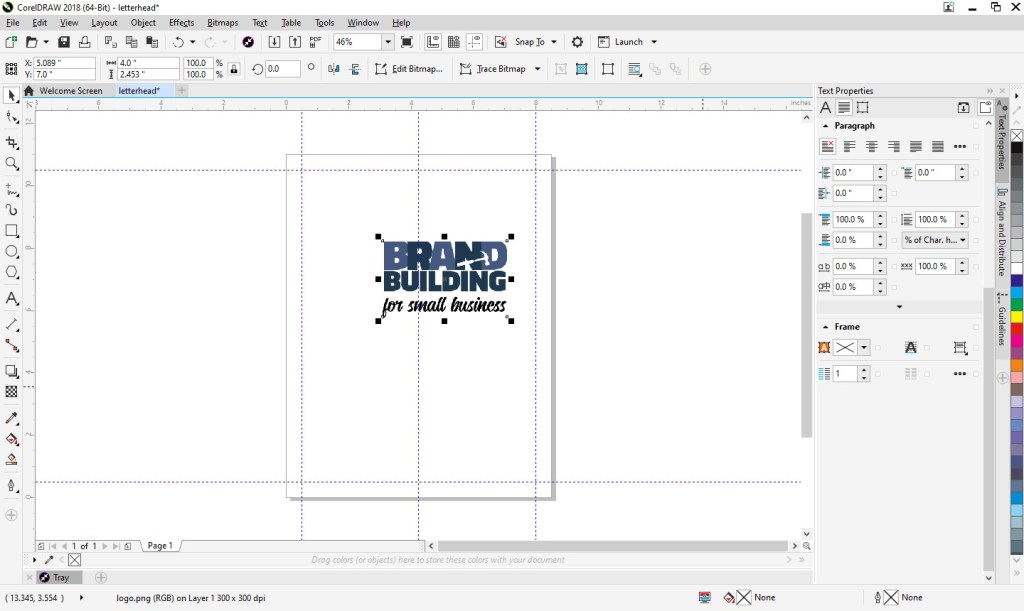
Task: Toggle the lock ratio padlock
Action: pyautogui.click(x=234, y=69)
